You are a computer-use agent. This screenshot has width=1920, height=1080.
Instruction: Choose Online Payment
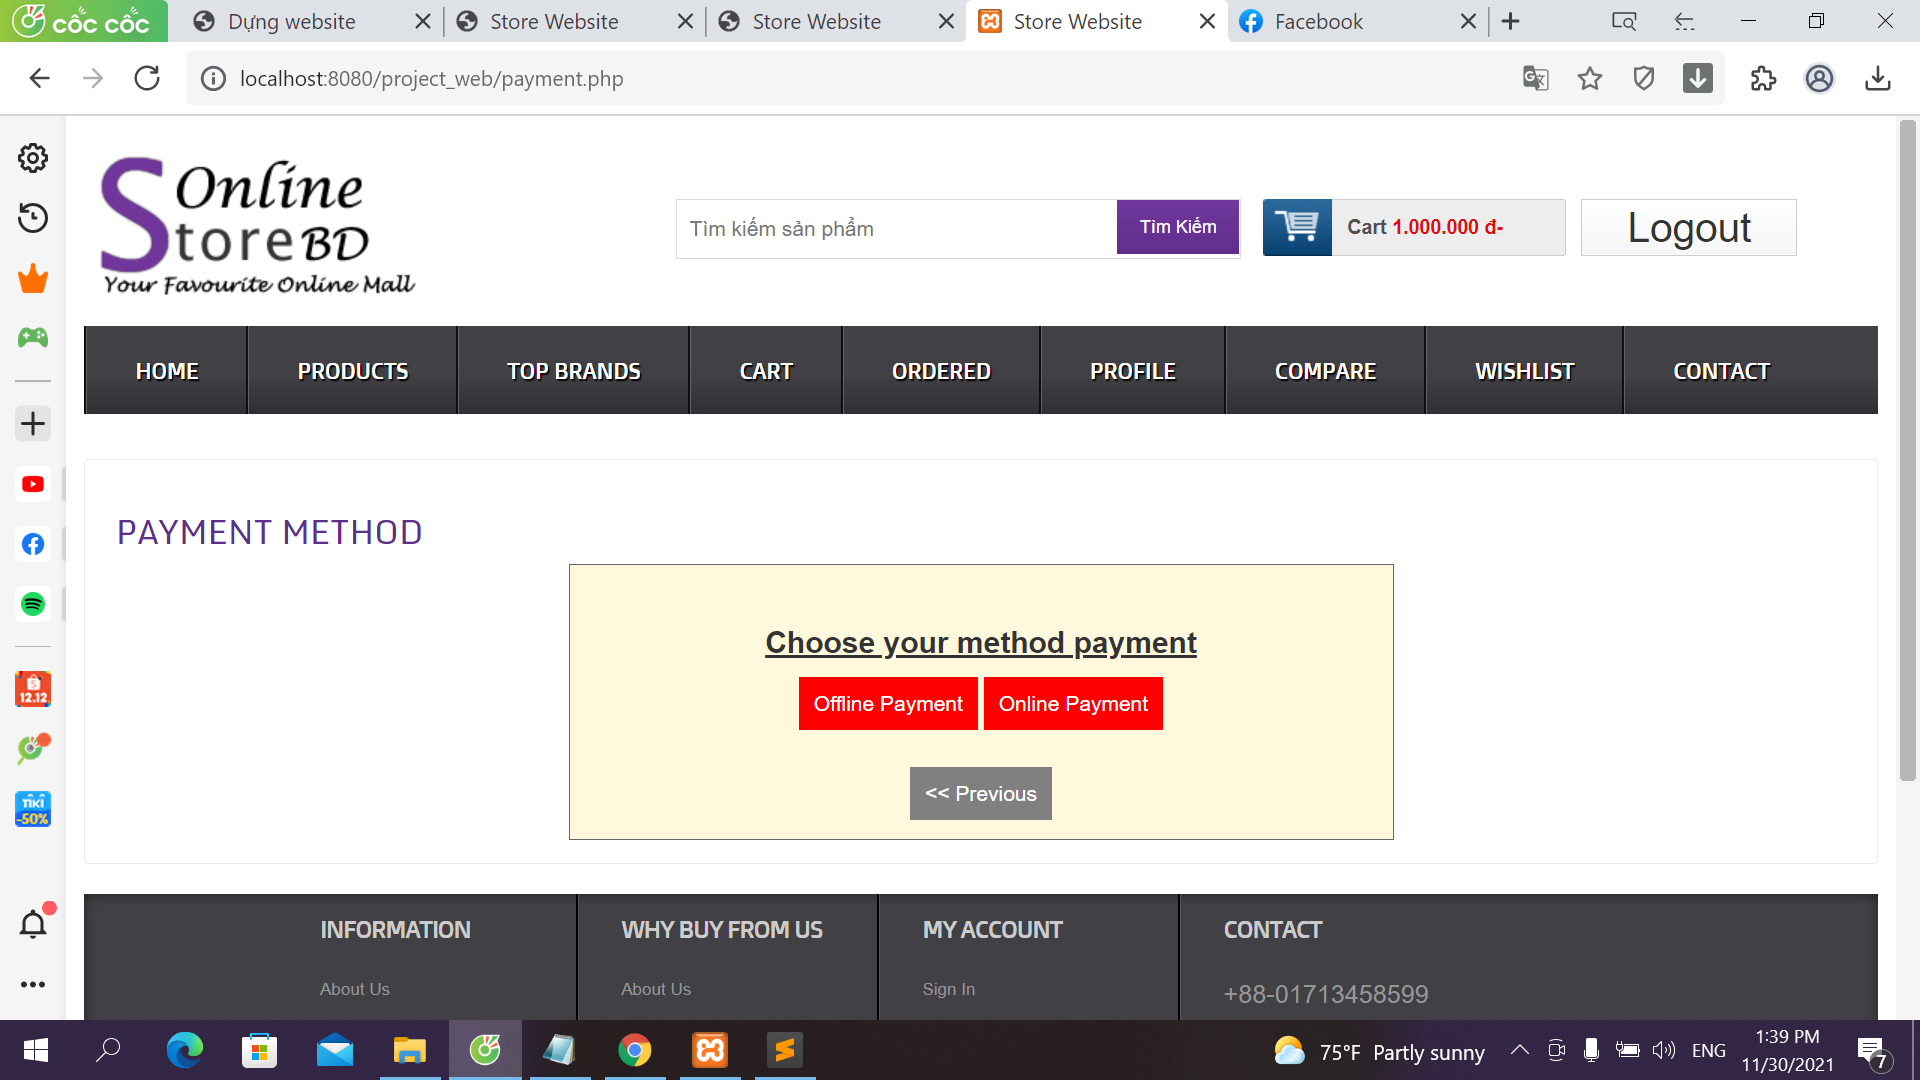(1073, 704)
